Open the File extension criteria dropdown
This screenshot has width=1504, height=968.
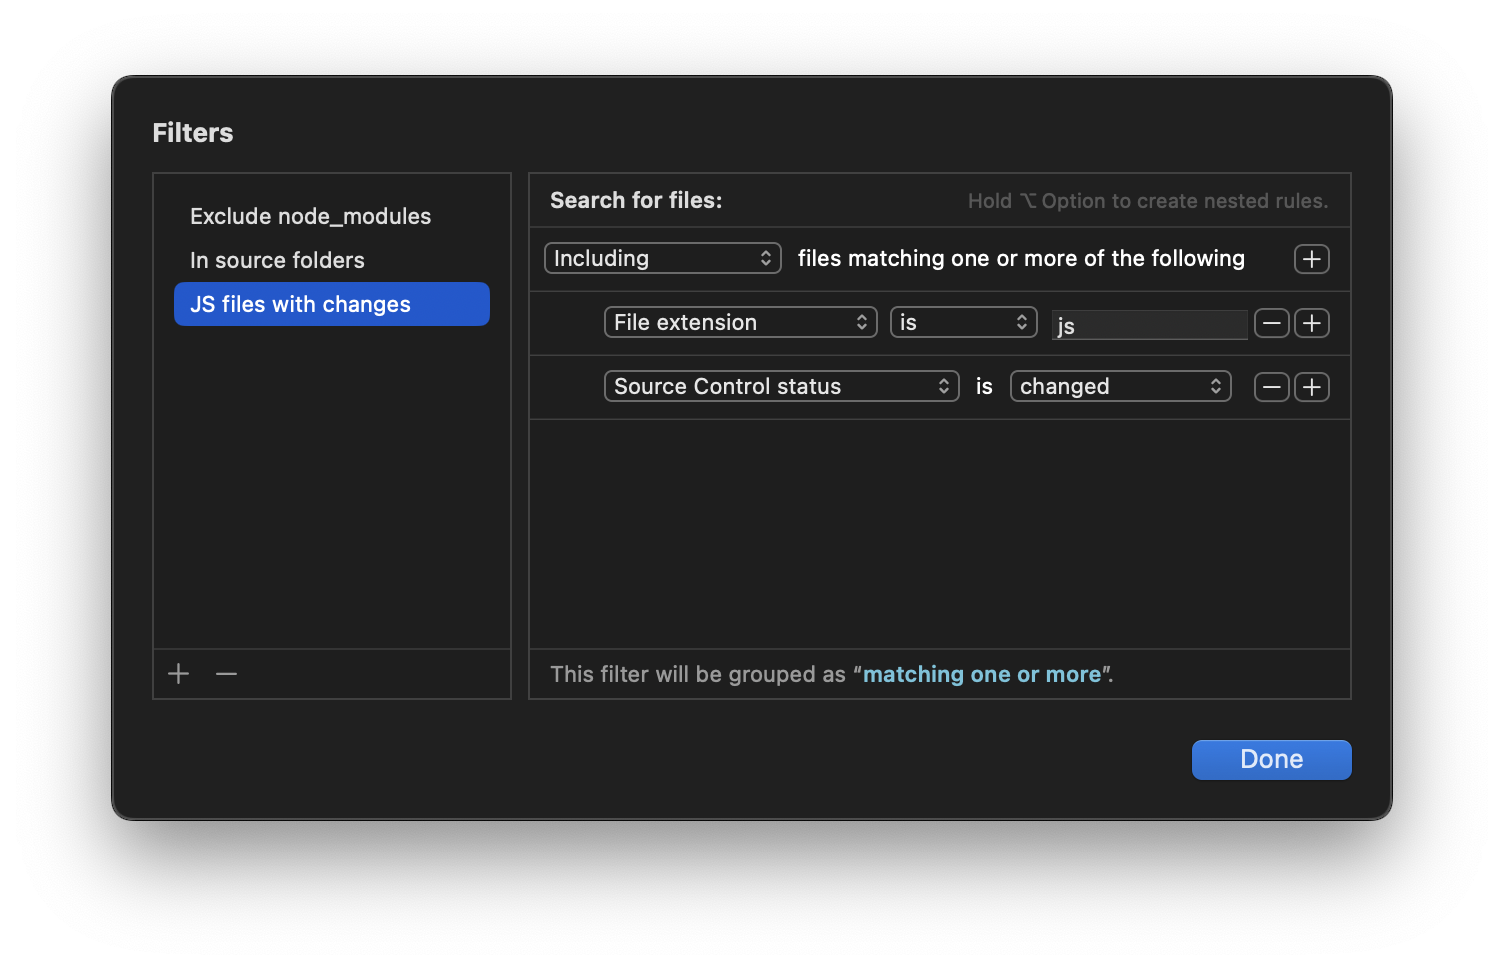coord(741,322)
